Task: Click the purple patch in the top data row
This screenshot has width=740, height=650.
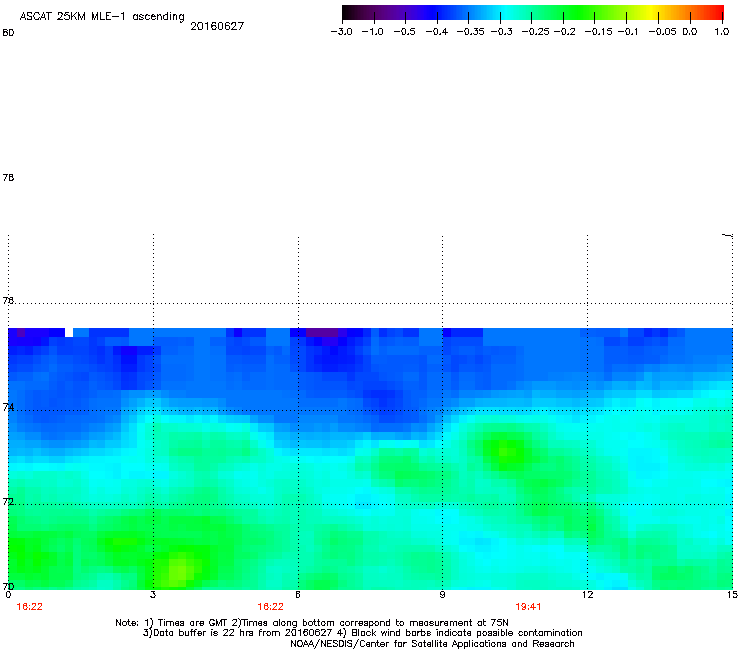Action: [322, 332]
